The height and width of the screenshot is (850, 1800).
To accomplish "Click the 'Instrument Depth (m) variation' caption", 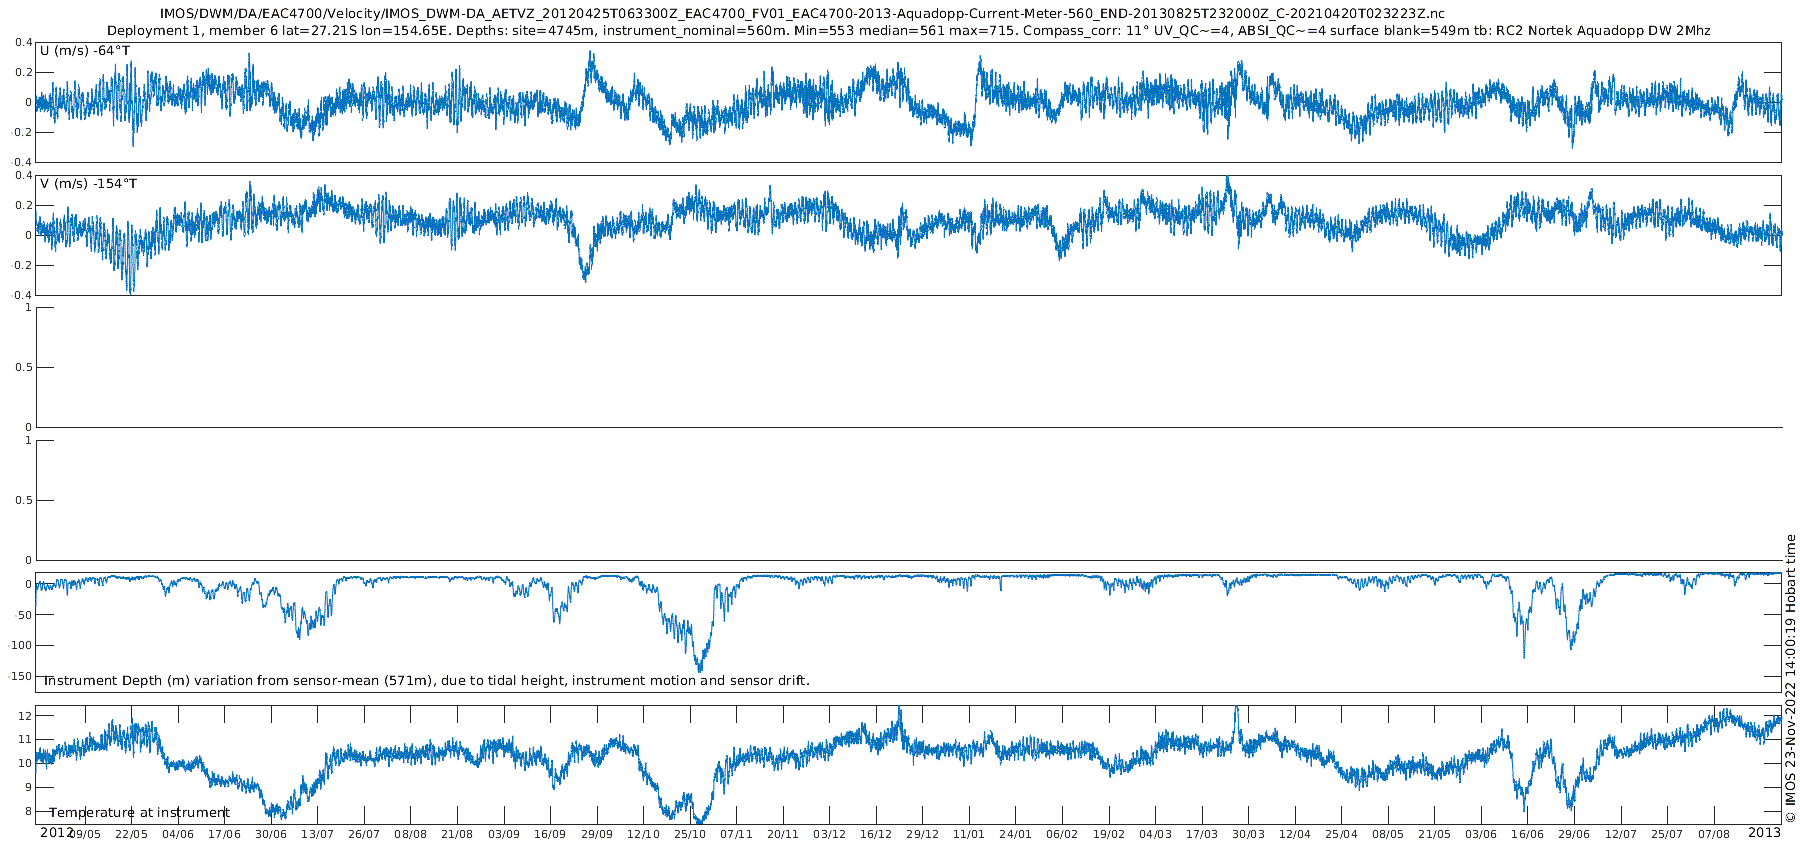I will [426, 681].
